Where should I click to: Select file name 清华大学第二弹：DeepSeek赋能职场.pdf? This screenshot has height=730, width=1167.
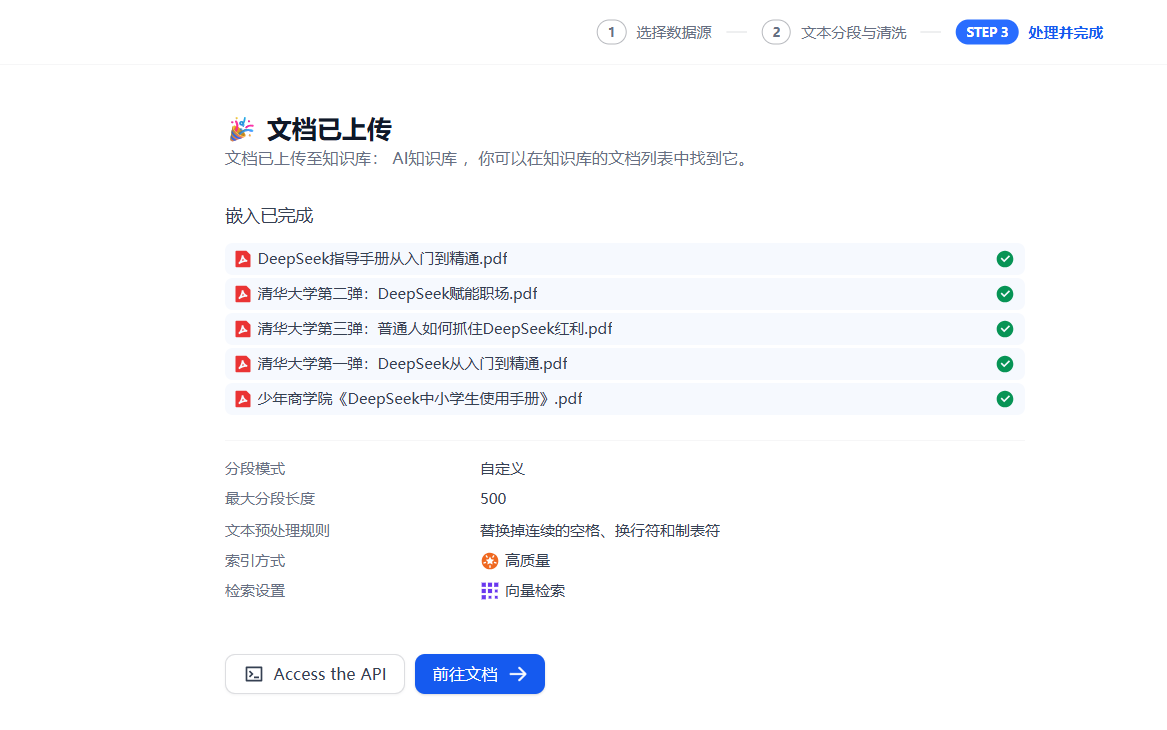pos(397,294)
